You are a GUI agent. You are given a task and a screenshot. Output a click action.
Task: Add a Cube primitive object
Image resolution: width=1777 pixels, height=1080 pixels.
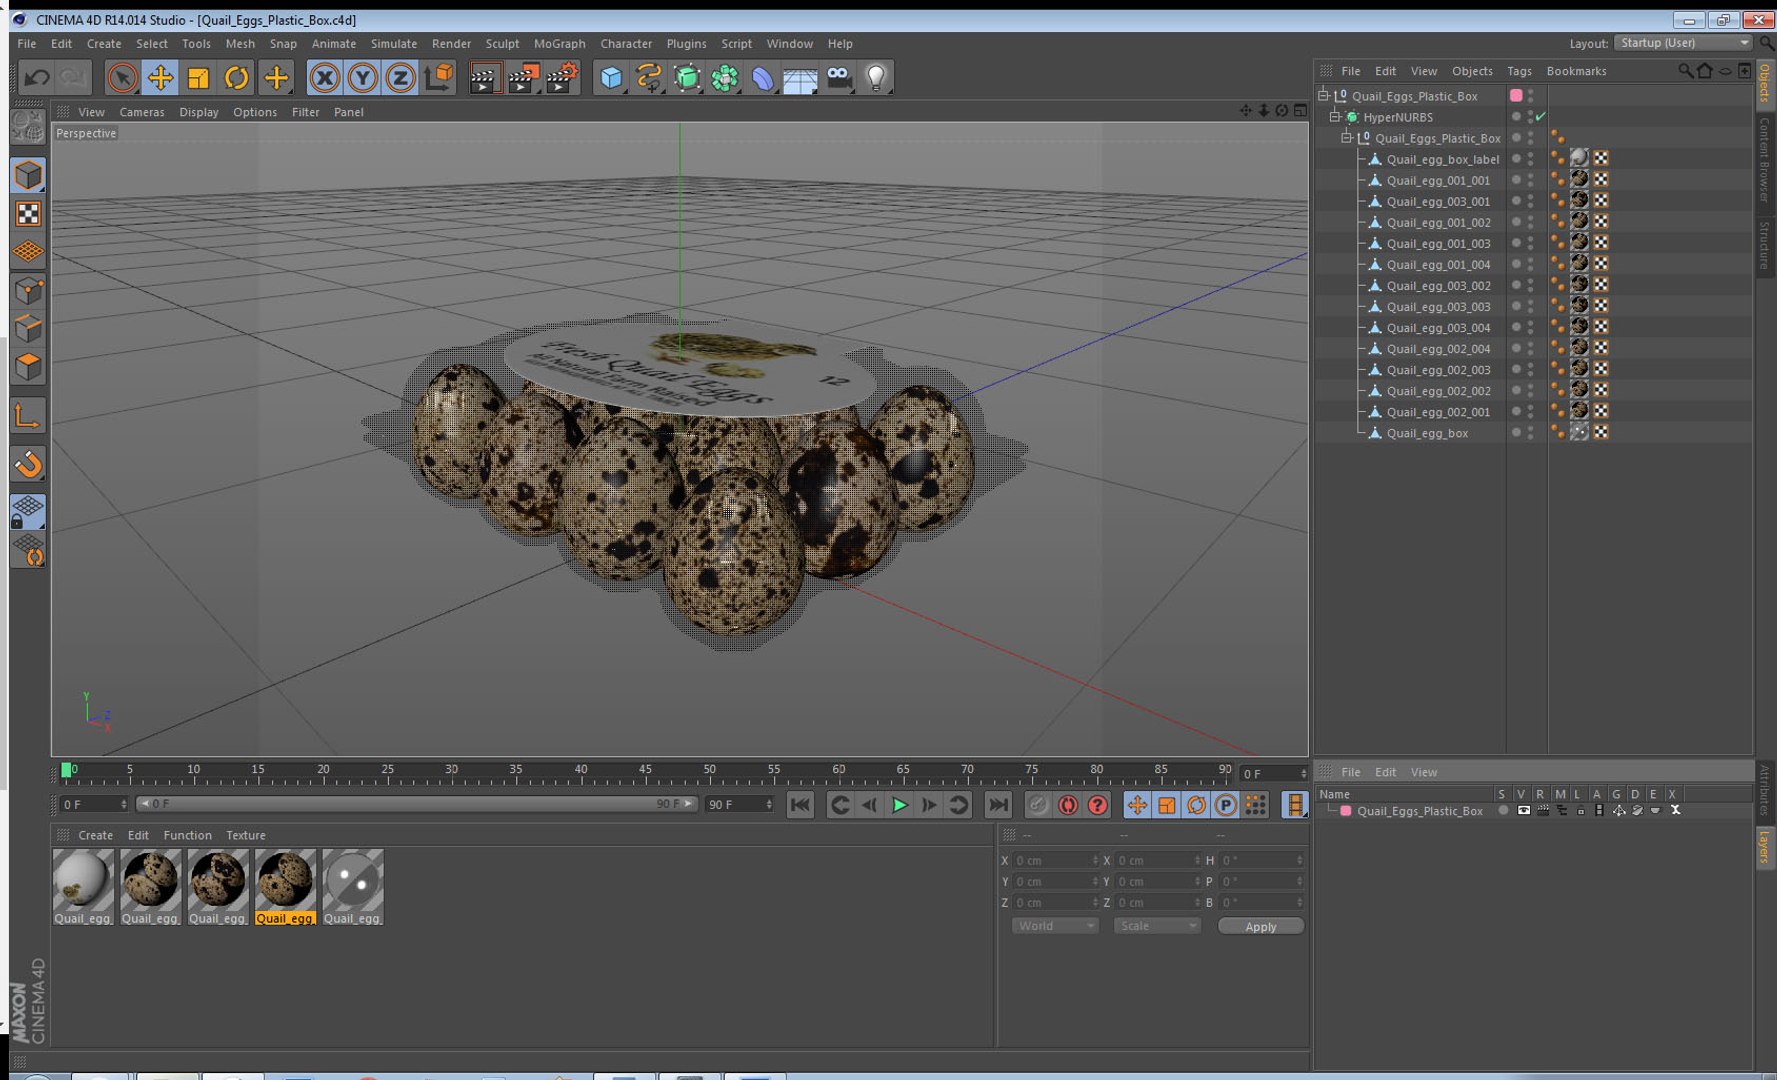coord(611,77)
